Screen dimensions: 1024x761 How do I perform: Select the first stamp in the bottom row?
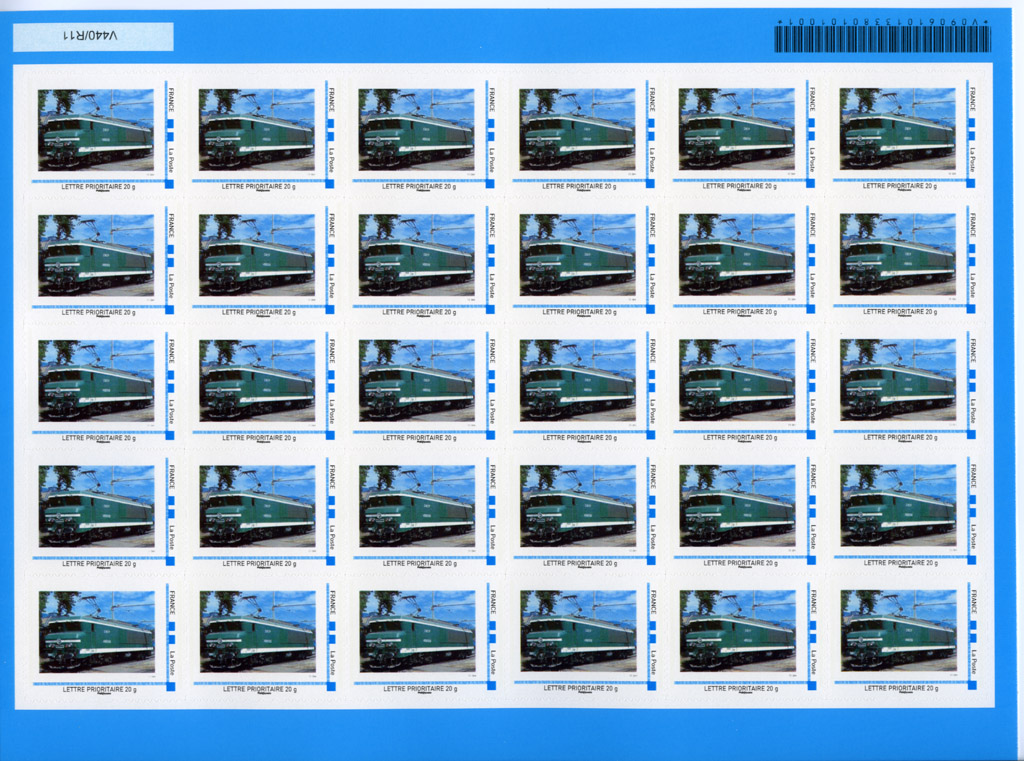(103, 637)
